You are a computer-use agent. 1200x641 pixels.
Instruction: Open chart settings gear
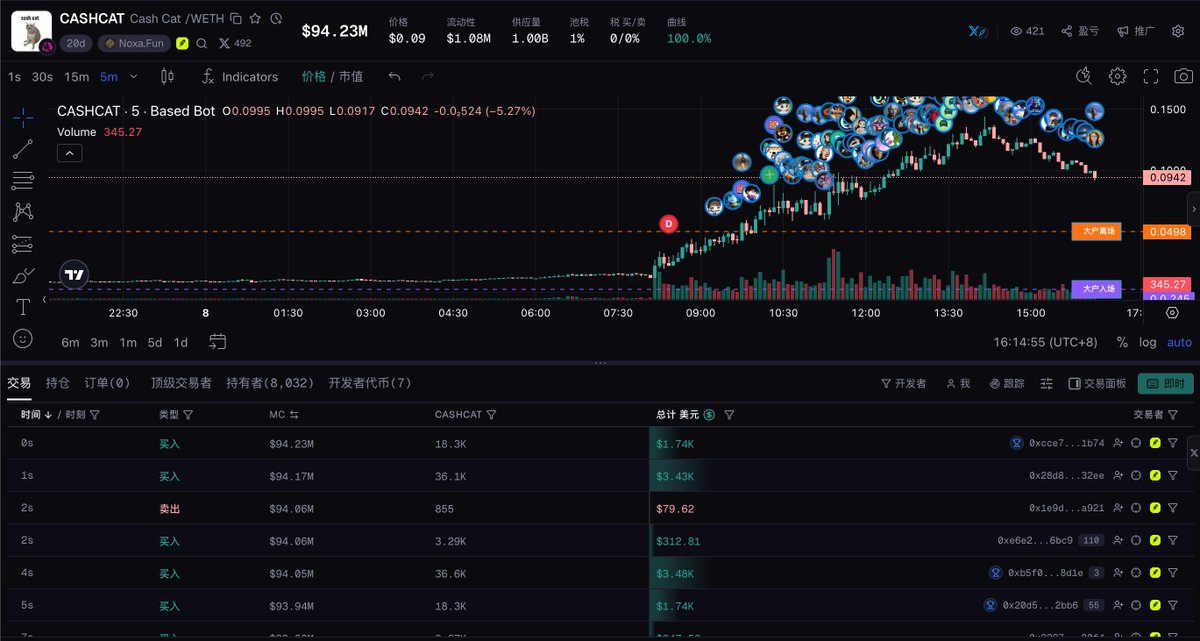point(1117,76)
